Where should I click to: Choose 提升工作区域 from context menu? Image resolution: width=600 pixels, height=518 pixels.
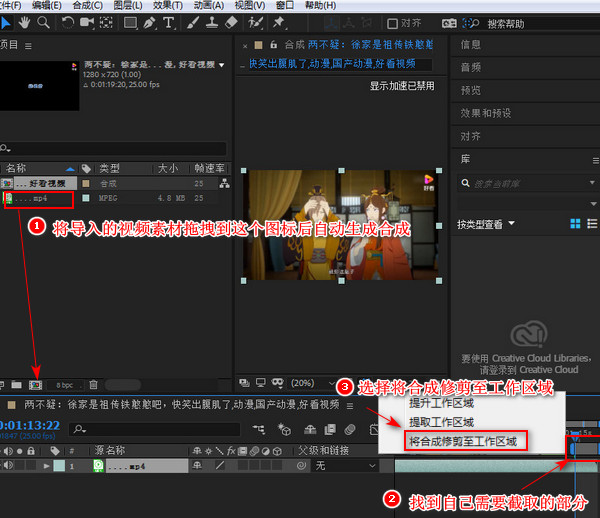[x=442, y=403]
